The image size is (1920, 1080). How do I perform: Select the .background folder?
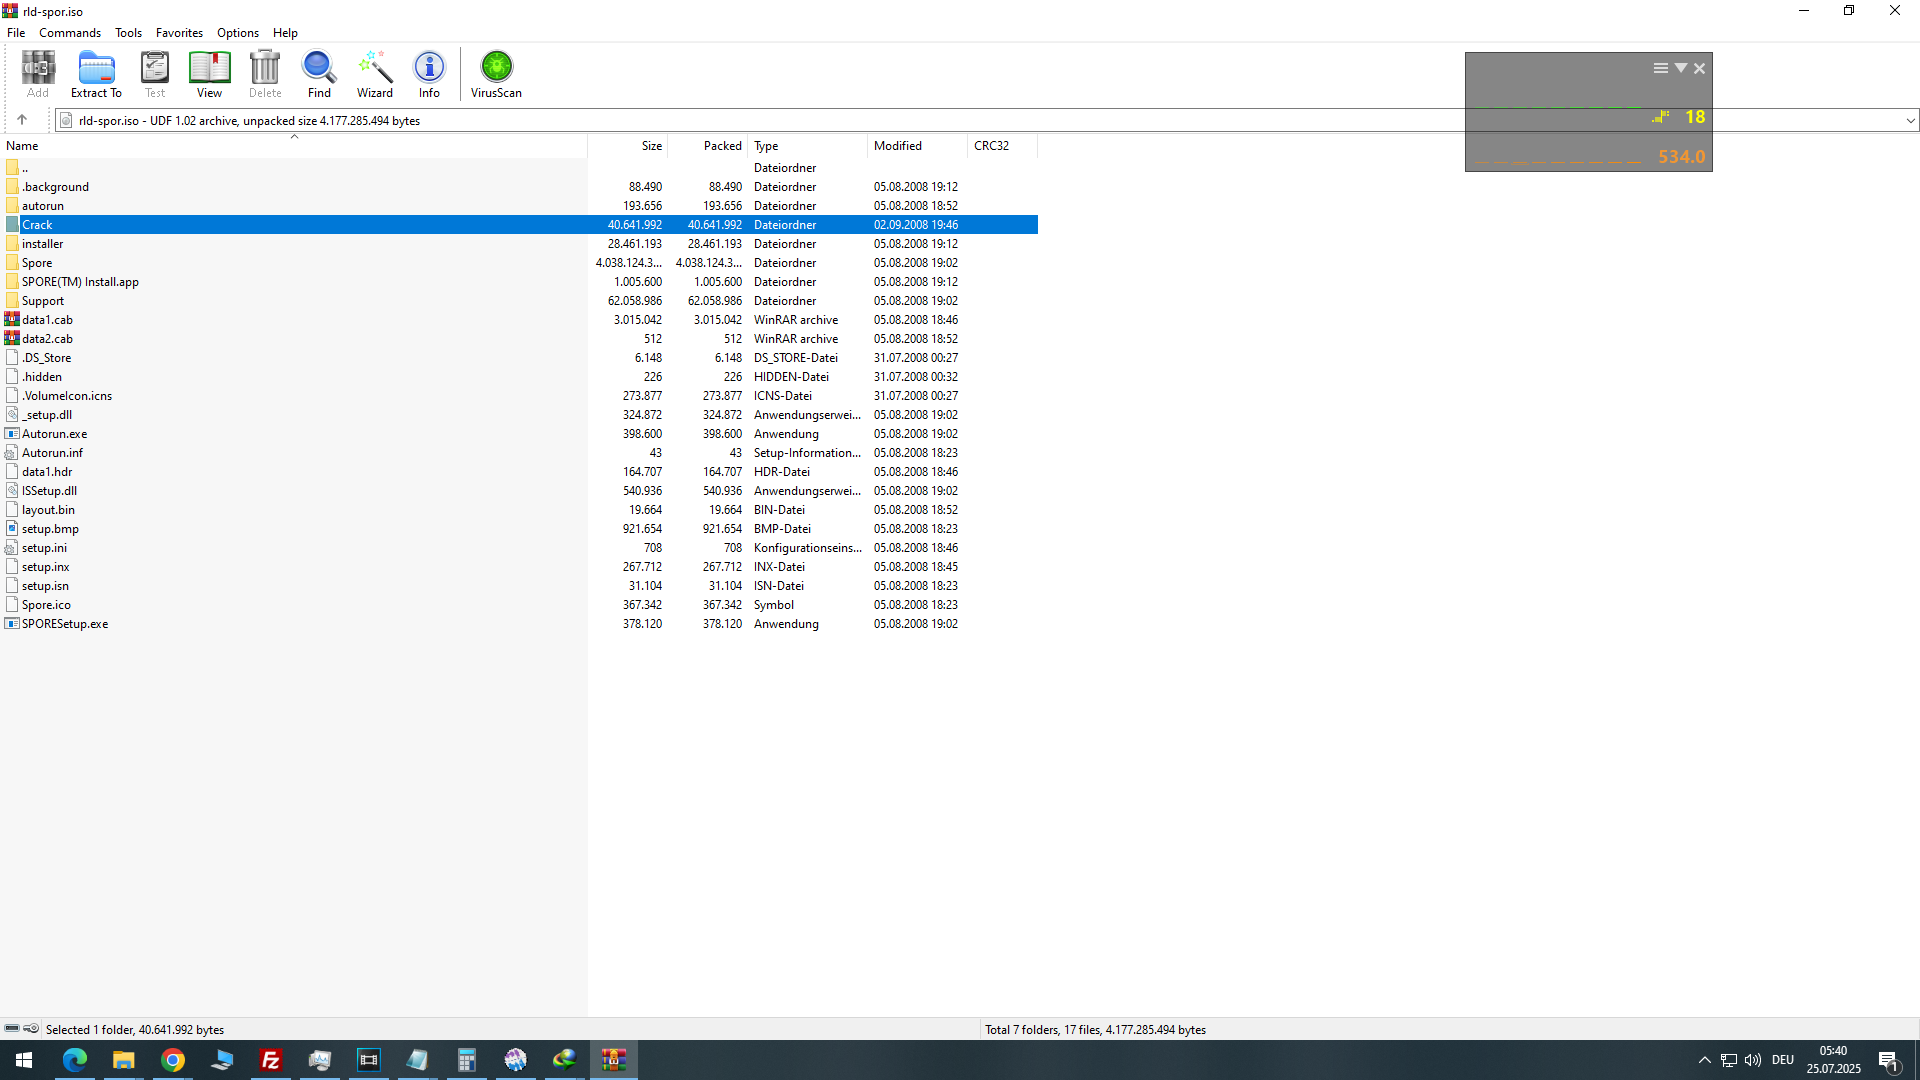click(x=519, y=186)
